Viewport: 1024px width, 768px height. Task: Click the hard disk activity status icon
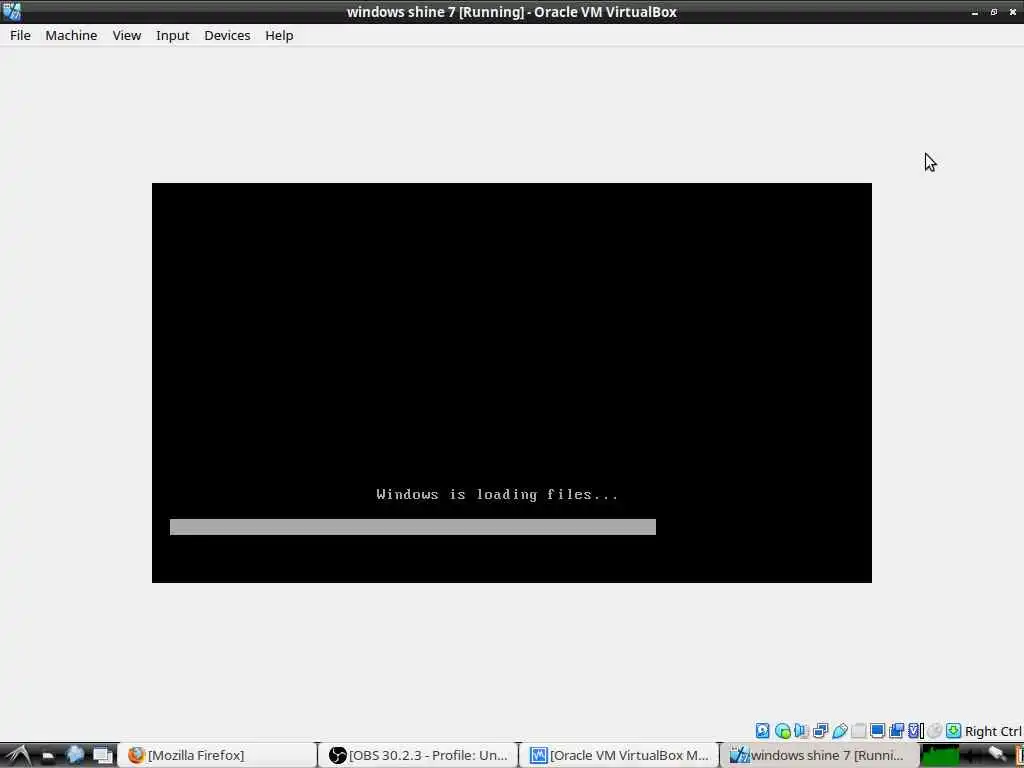pyautogui.click(x=762, y=730)
